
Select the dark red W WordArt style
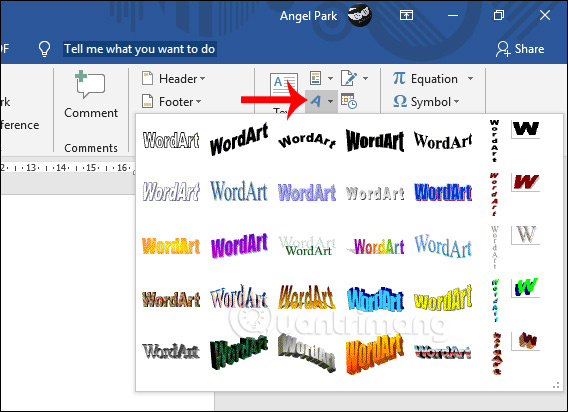click(526, 182)
